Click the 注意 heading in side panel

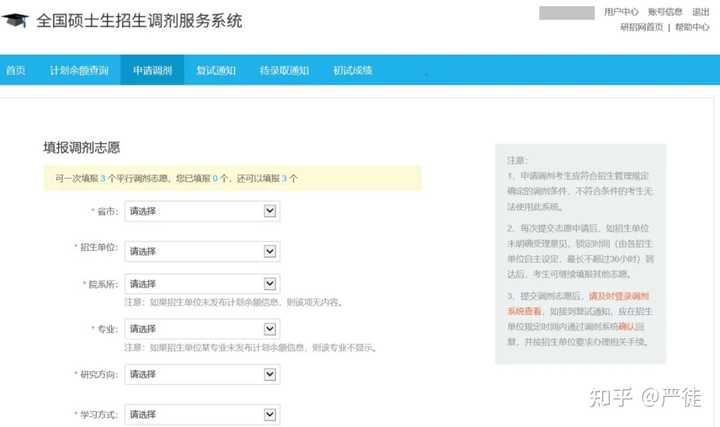[x=518, y=160]
